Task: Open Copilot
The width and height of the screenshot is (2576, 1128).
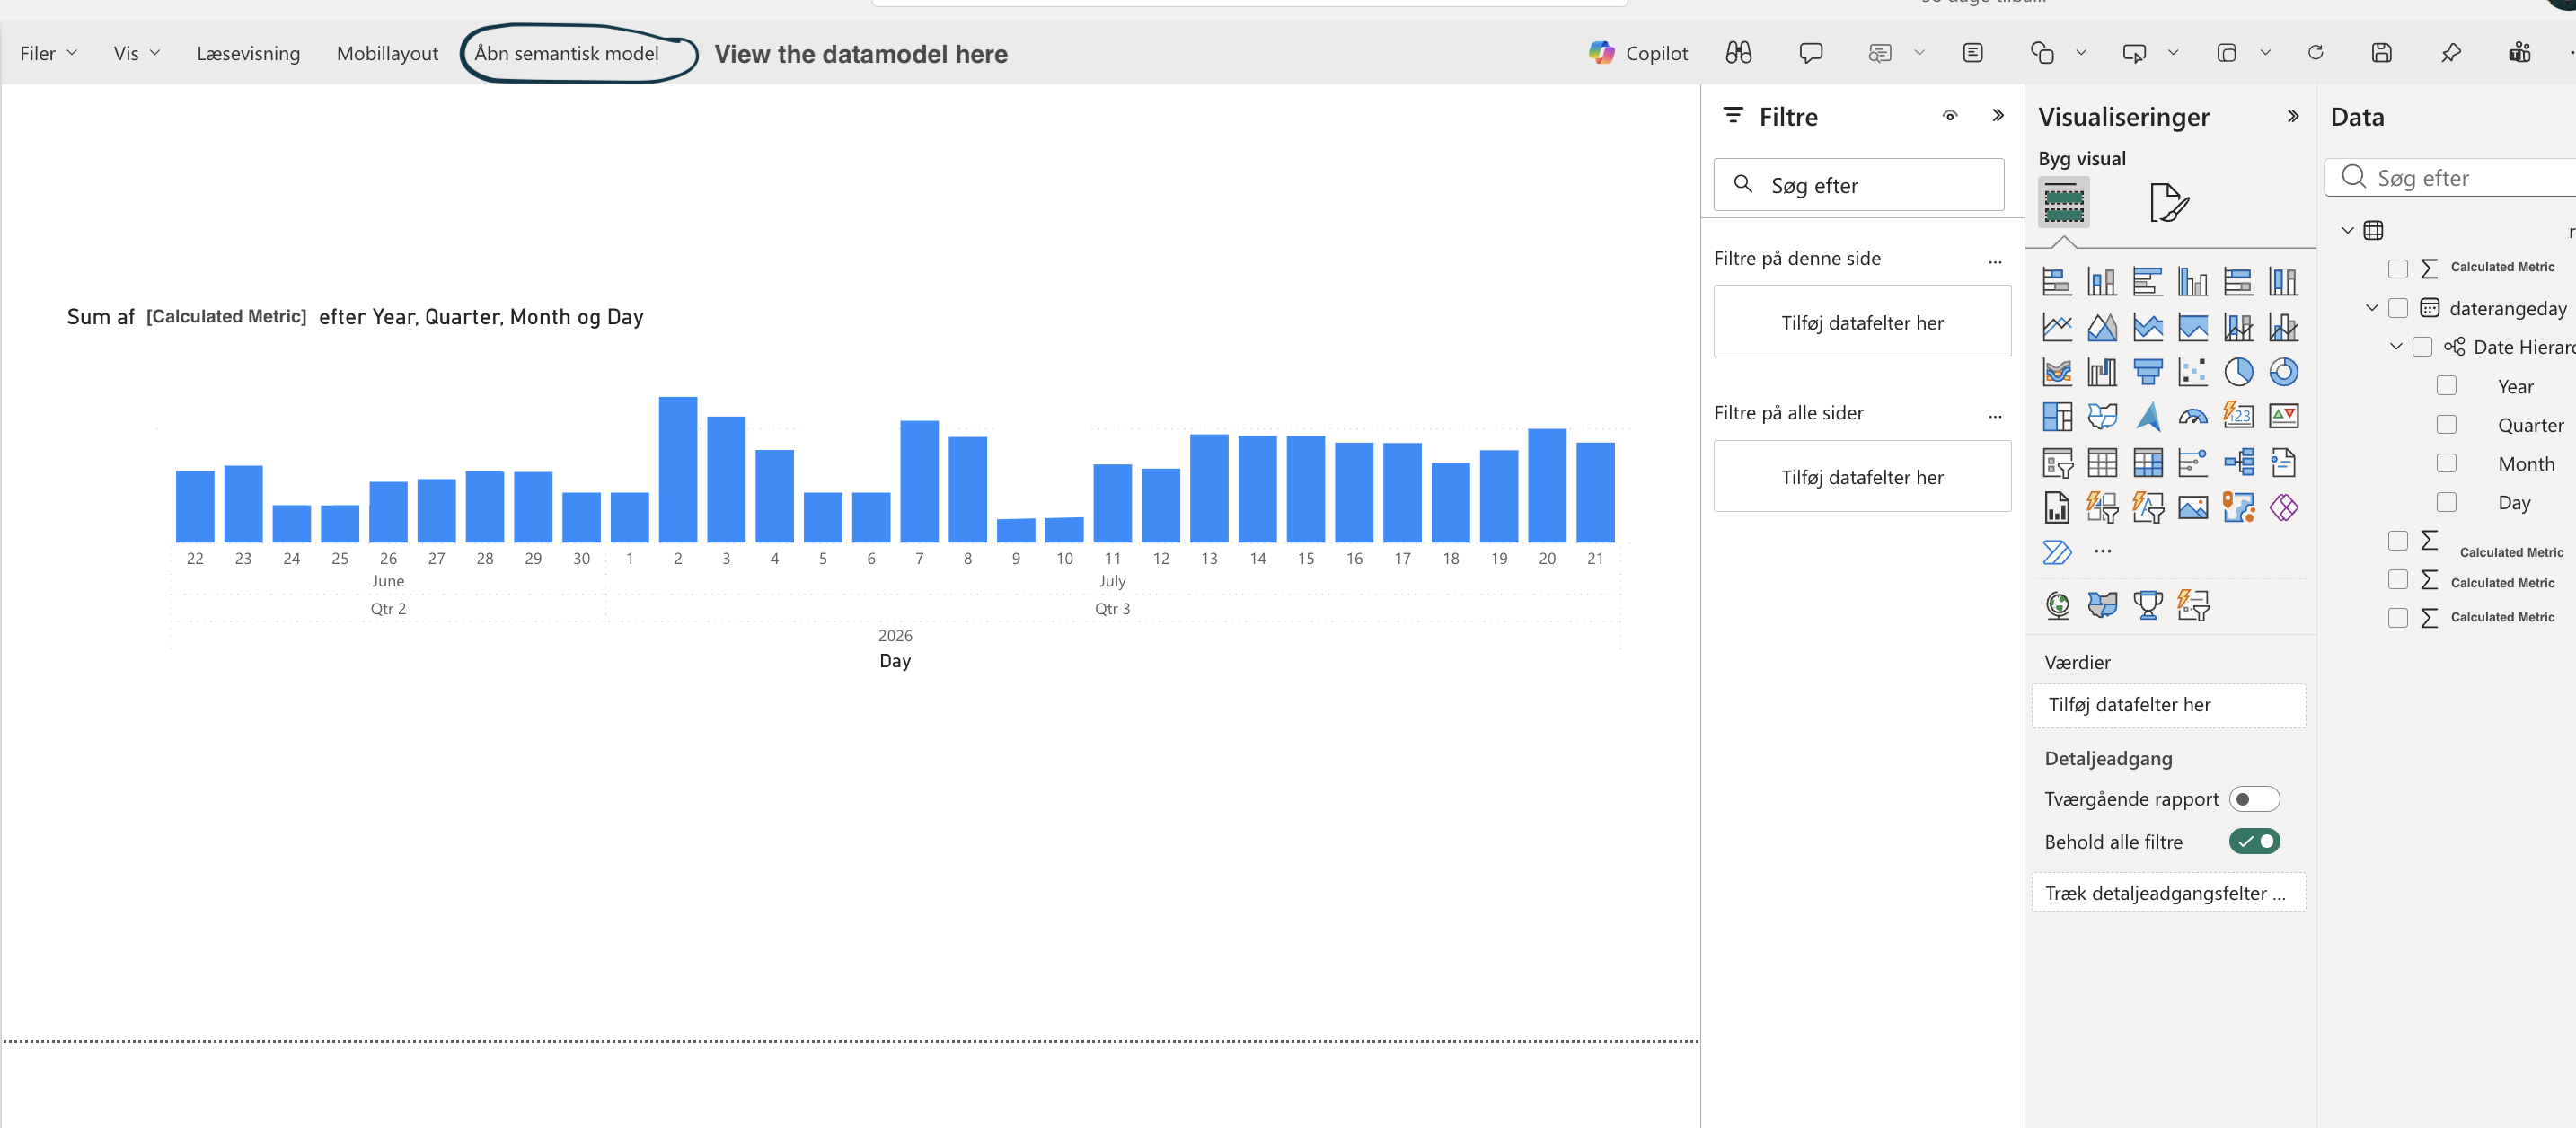Action: (x=1638, y=54)
